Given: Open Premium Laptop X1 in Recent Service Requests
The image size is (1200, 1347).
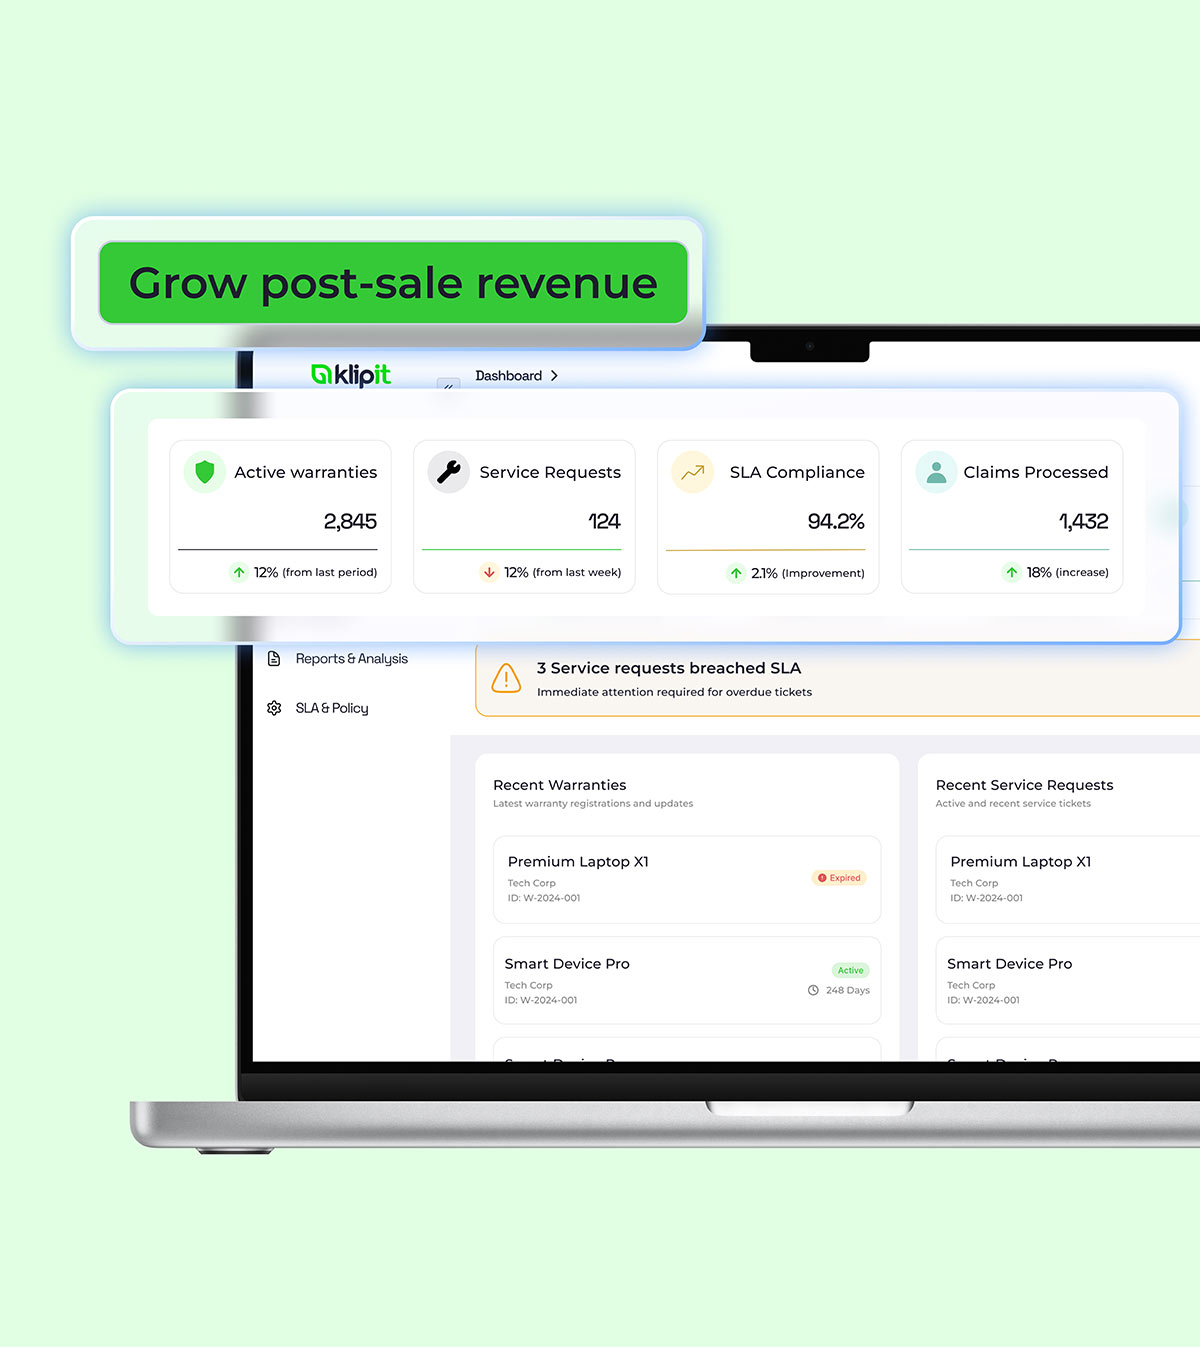Looking at the screenshot, I should point(1066,879).
